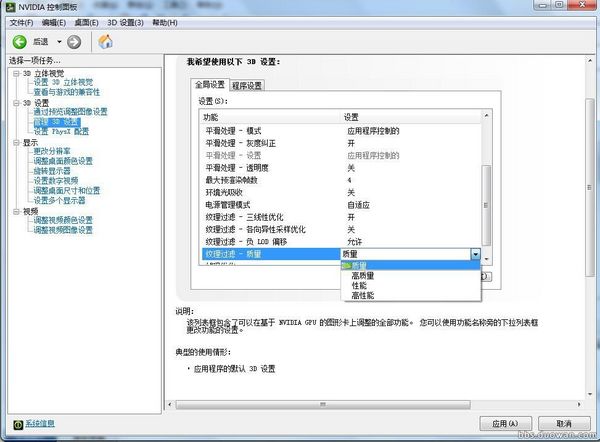
Task: Select 设置 3D 立体视觉 in tree
Action: [63, 82]
